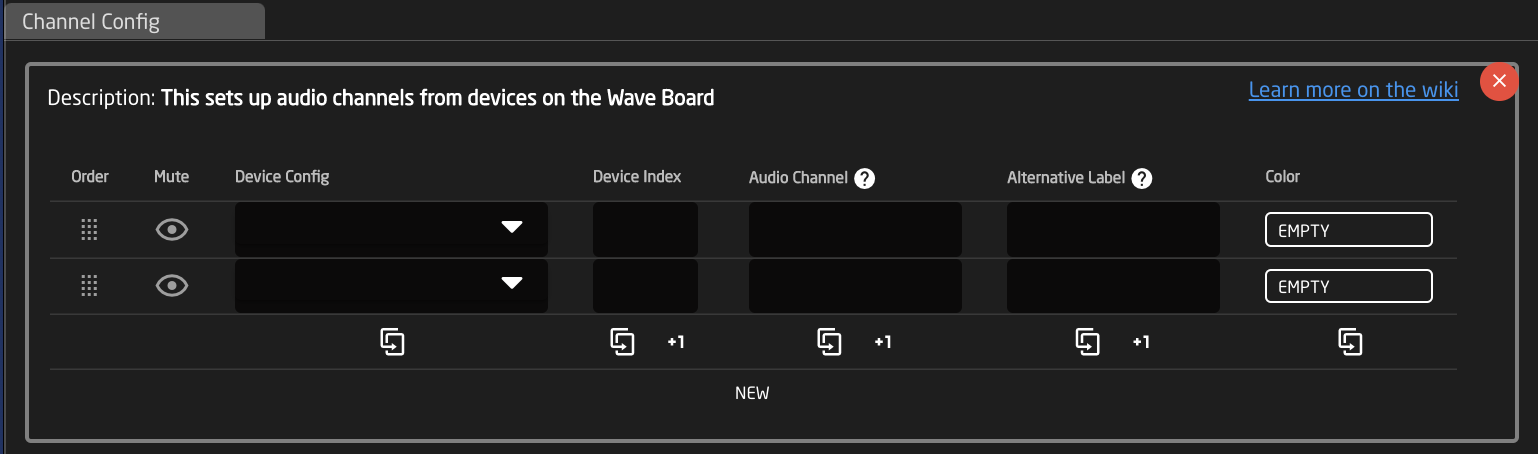Click the Audio Channel help question mark
Image resolution: width=1538 pixels, height=454 pixels.
(x=865, y=178)
